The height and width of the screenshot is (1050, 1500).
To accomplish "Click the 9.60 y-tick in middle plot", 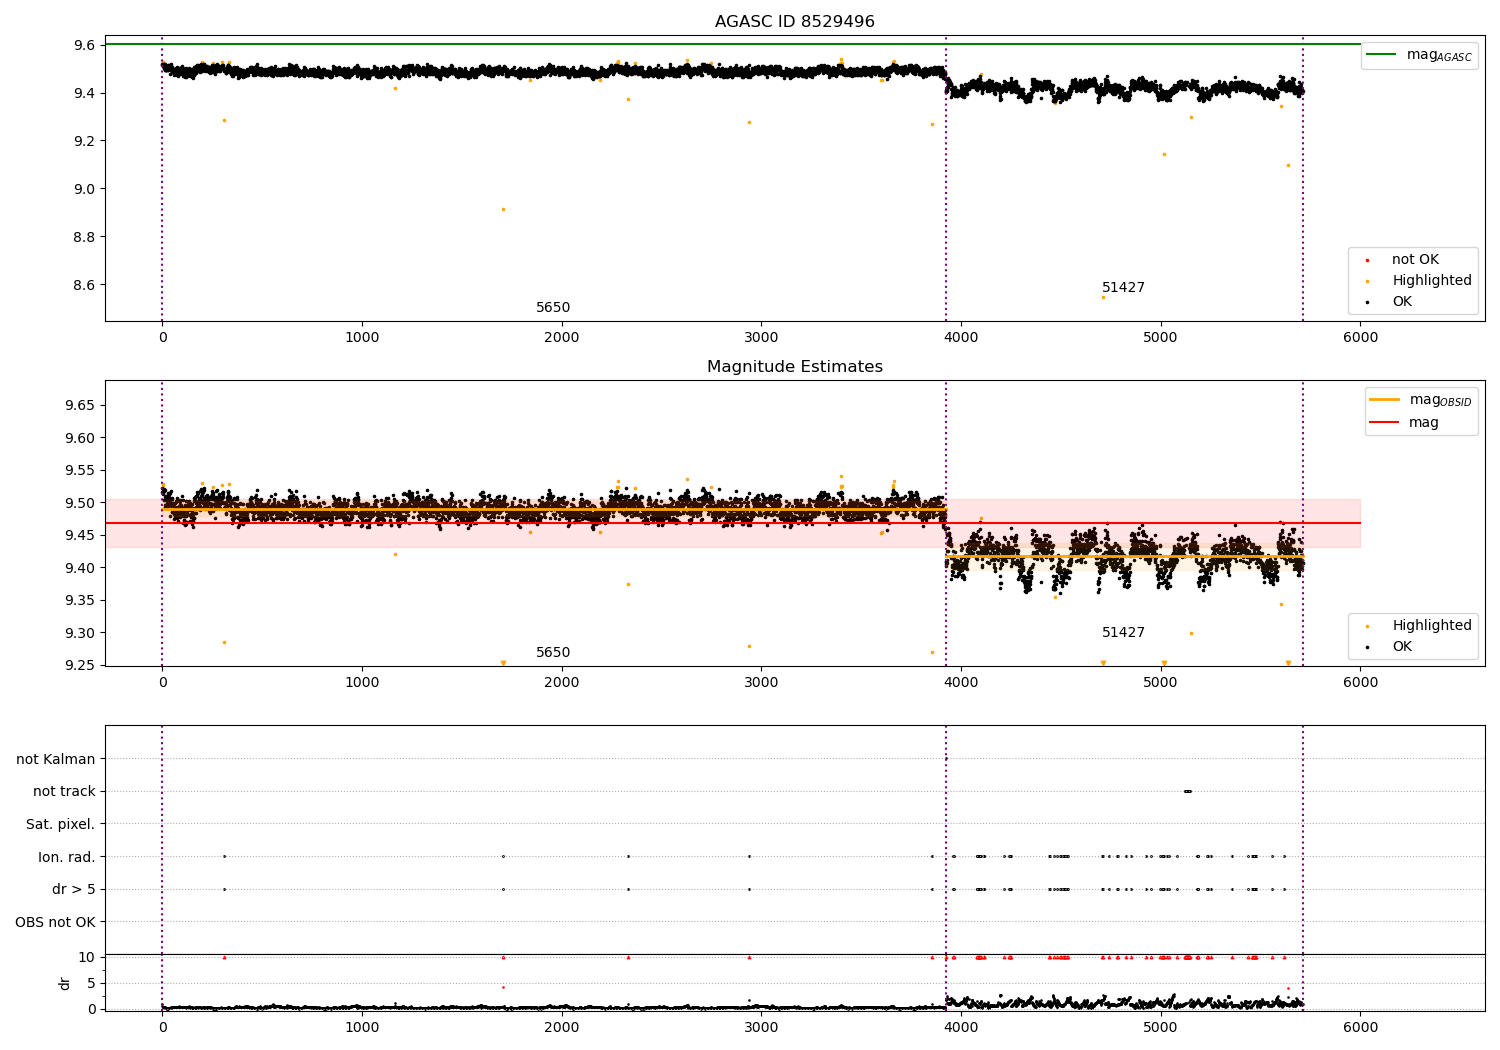I will (80, 438).
